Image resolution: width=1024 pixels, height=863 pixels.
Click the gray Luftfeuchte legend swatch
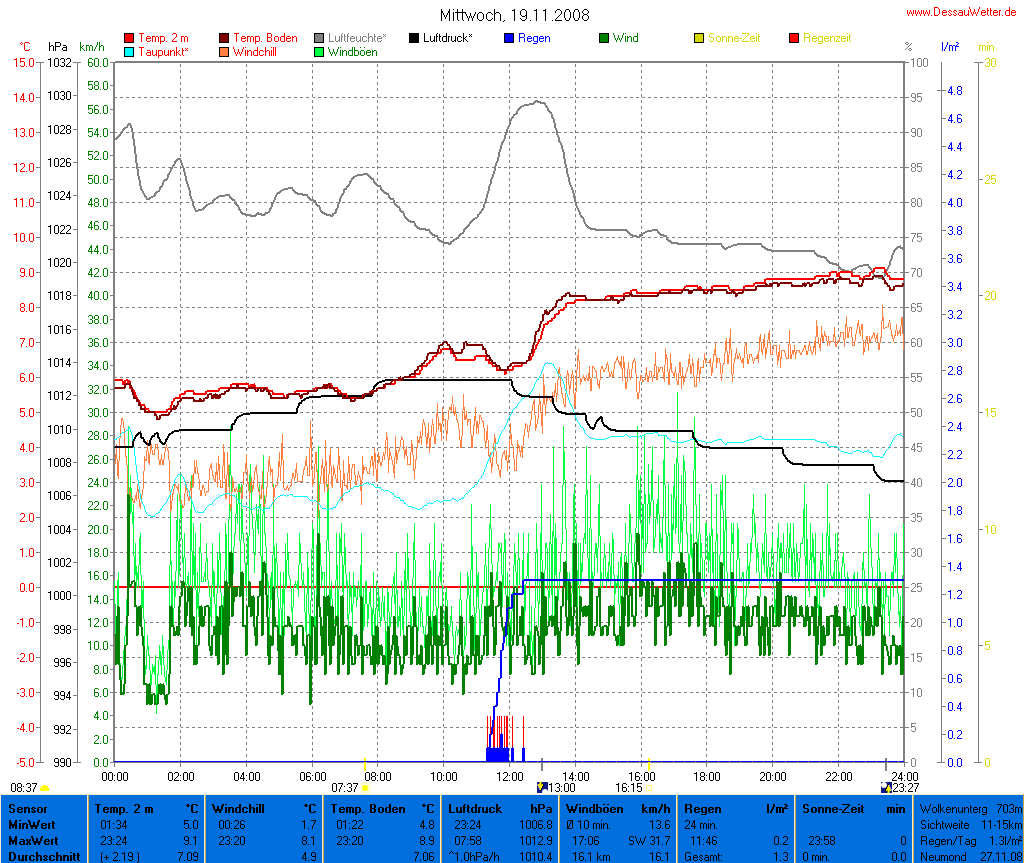click(320, 38)
